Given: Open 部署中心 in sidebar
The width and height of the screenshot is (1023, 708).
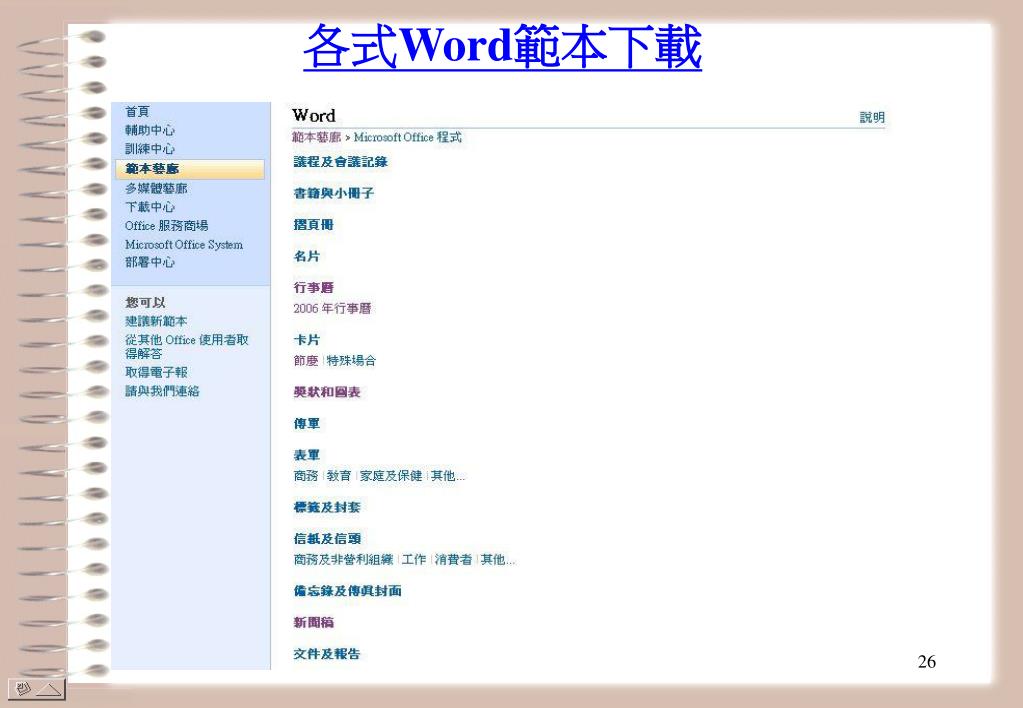Looking at the screenshot, I should click(x=149, y=262).
